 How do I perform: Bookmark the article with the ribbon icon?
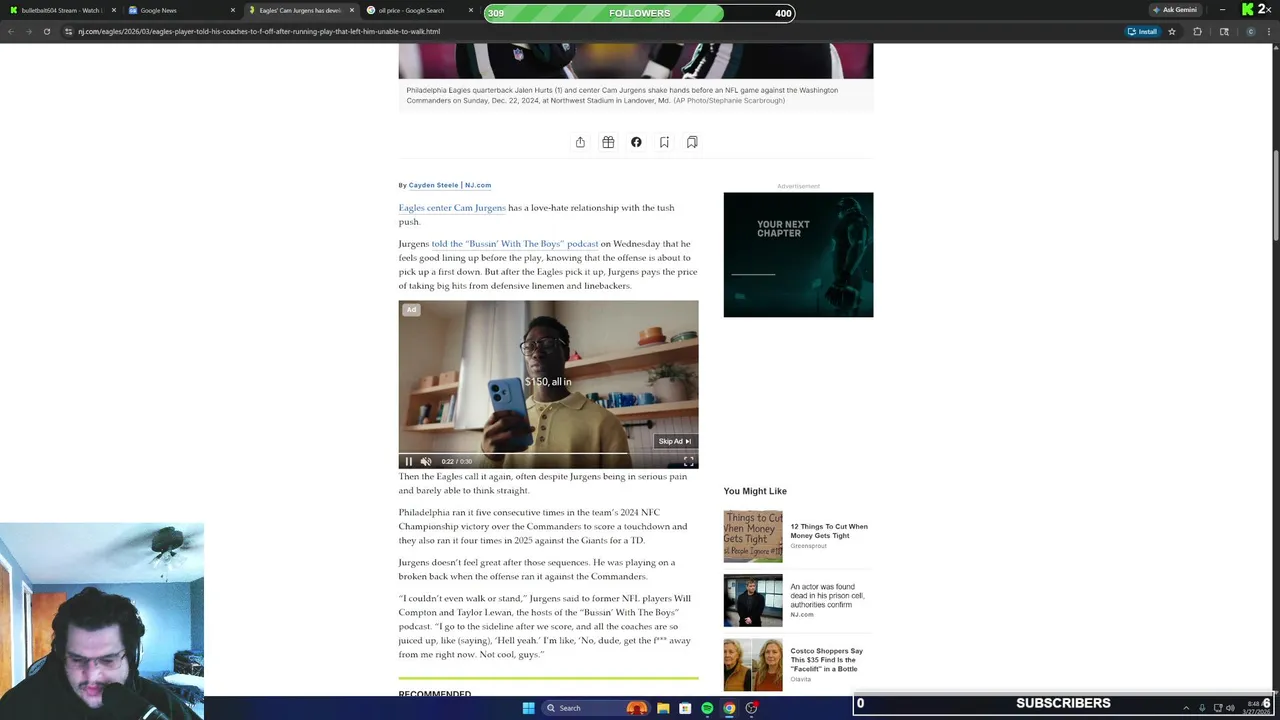(664, 142)
